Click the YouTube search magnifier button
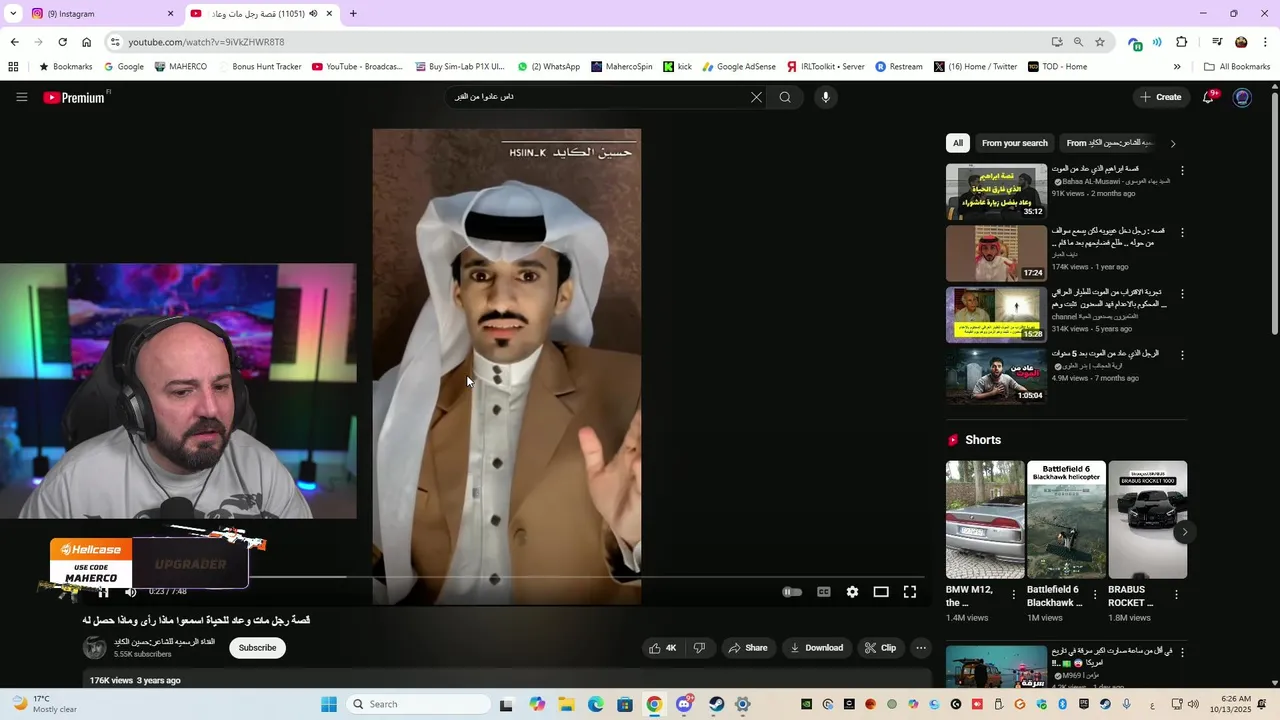Image resolution: width=1280 pixels, height=720 pixels. (785, 97)
